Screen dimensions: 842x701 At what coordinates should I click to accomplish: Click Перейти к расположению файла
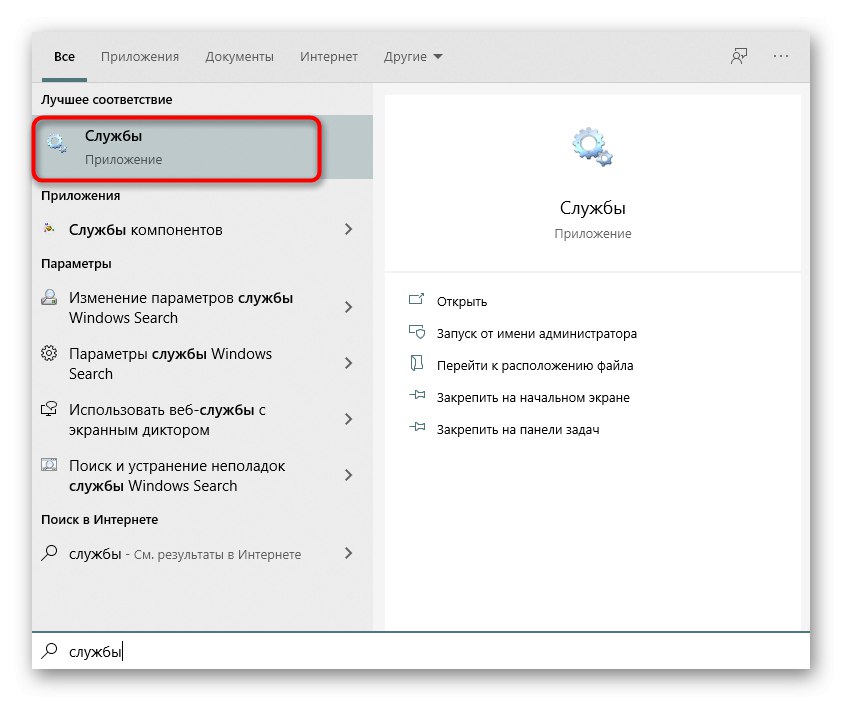[537, 365]
